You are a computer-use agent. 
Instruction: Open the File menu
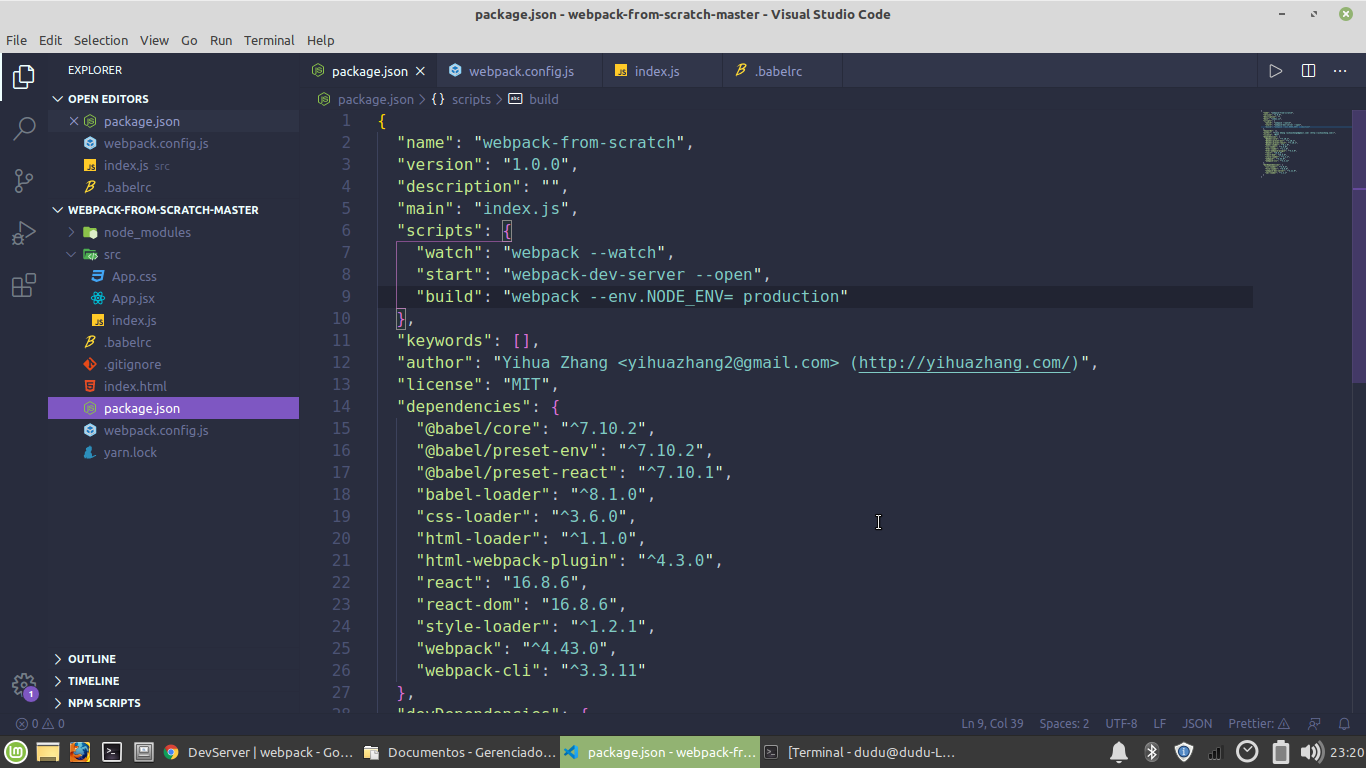(17, 40)
